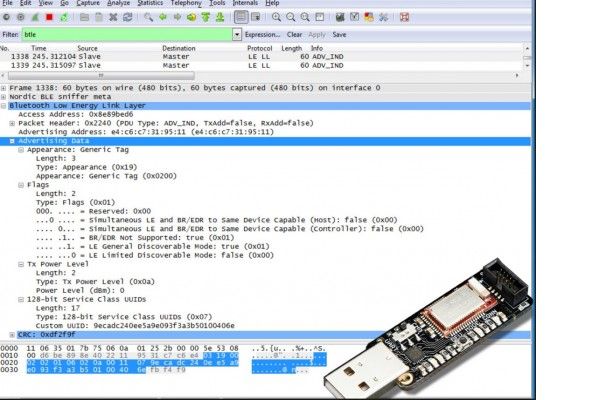
Task: Edit capture filters toolbar icon
Action: 340,17
